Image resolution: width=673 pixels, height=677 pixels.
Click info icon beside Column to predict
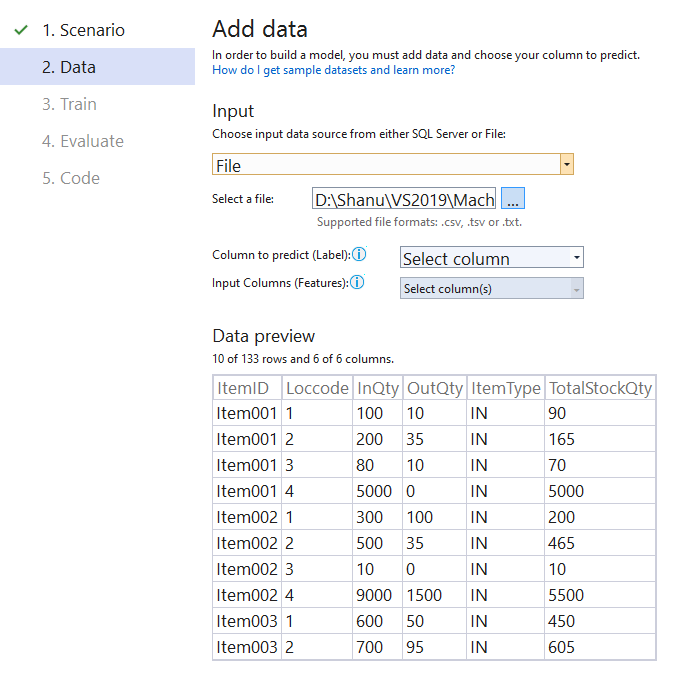359,254
